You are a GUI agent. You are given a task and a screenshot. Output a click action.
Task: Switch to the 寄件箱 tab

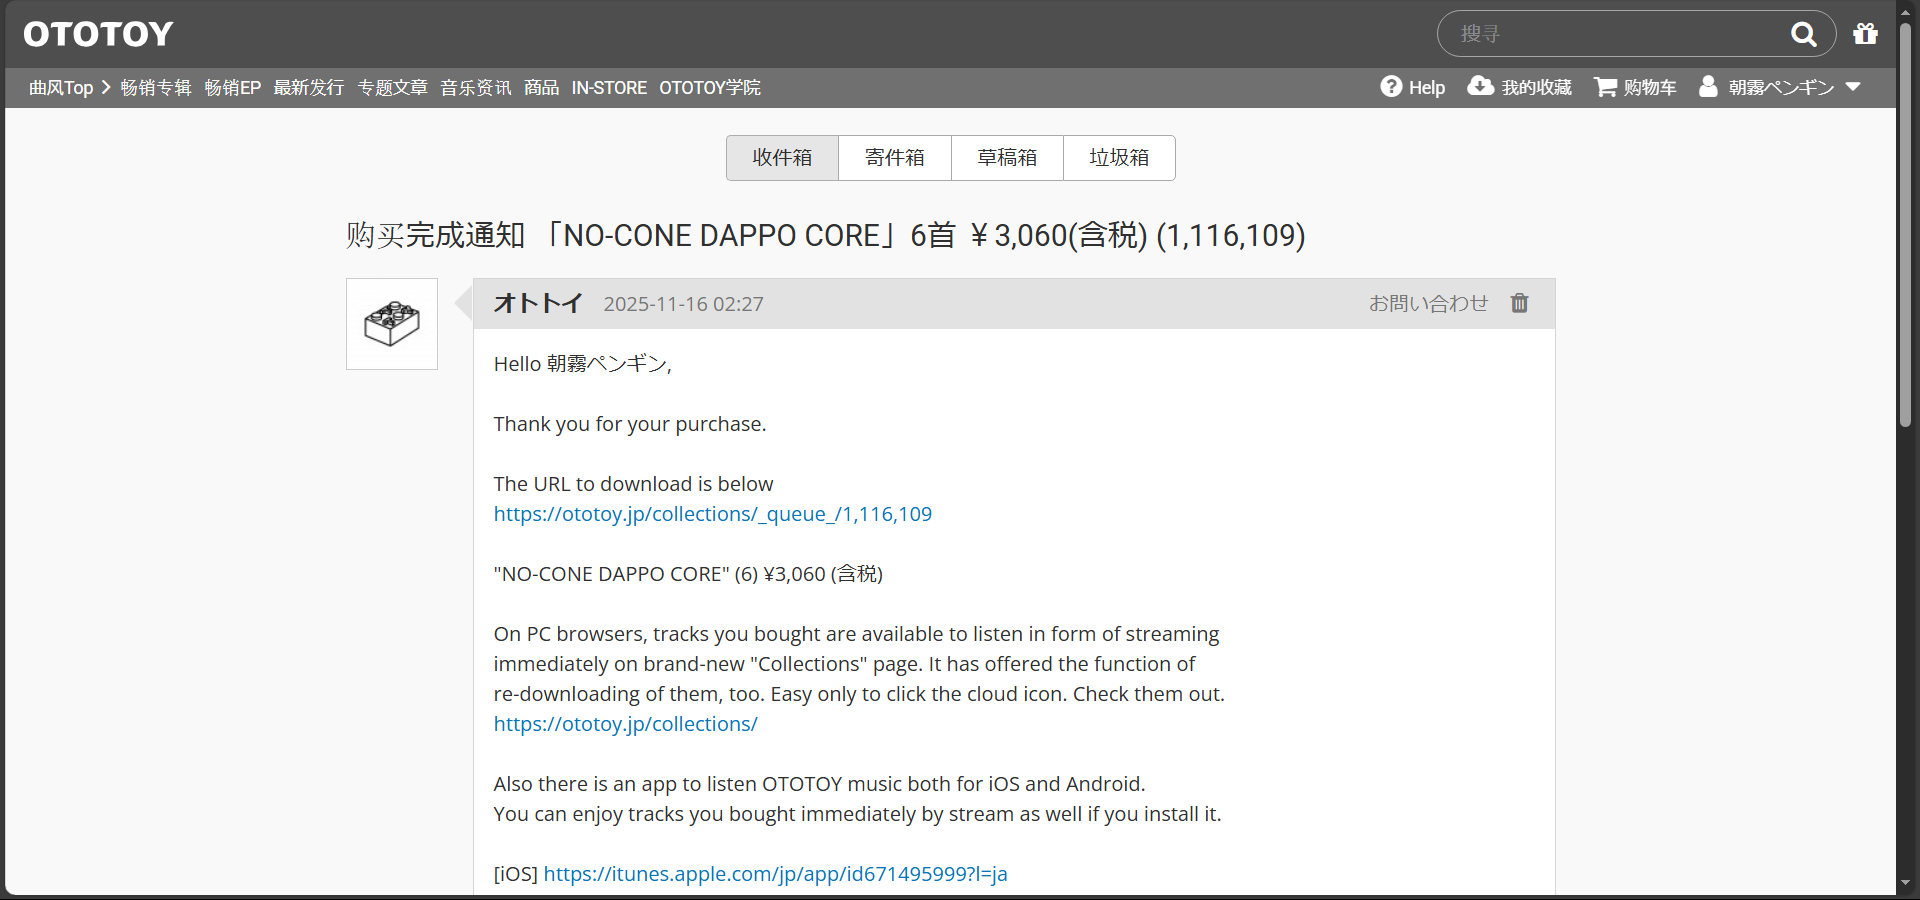894,158
